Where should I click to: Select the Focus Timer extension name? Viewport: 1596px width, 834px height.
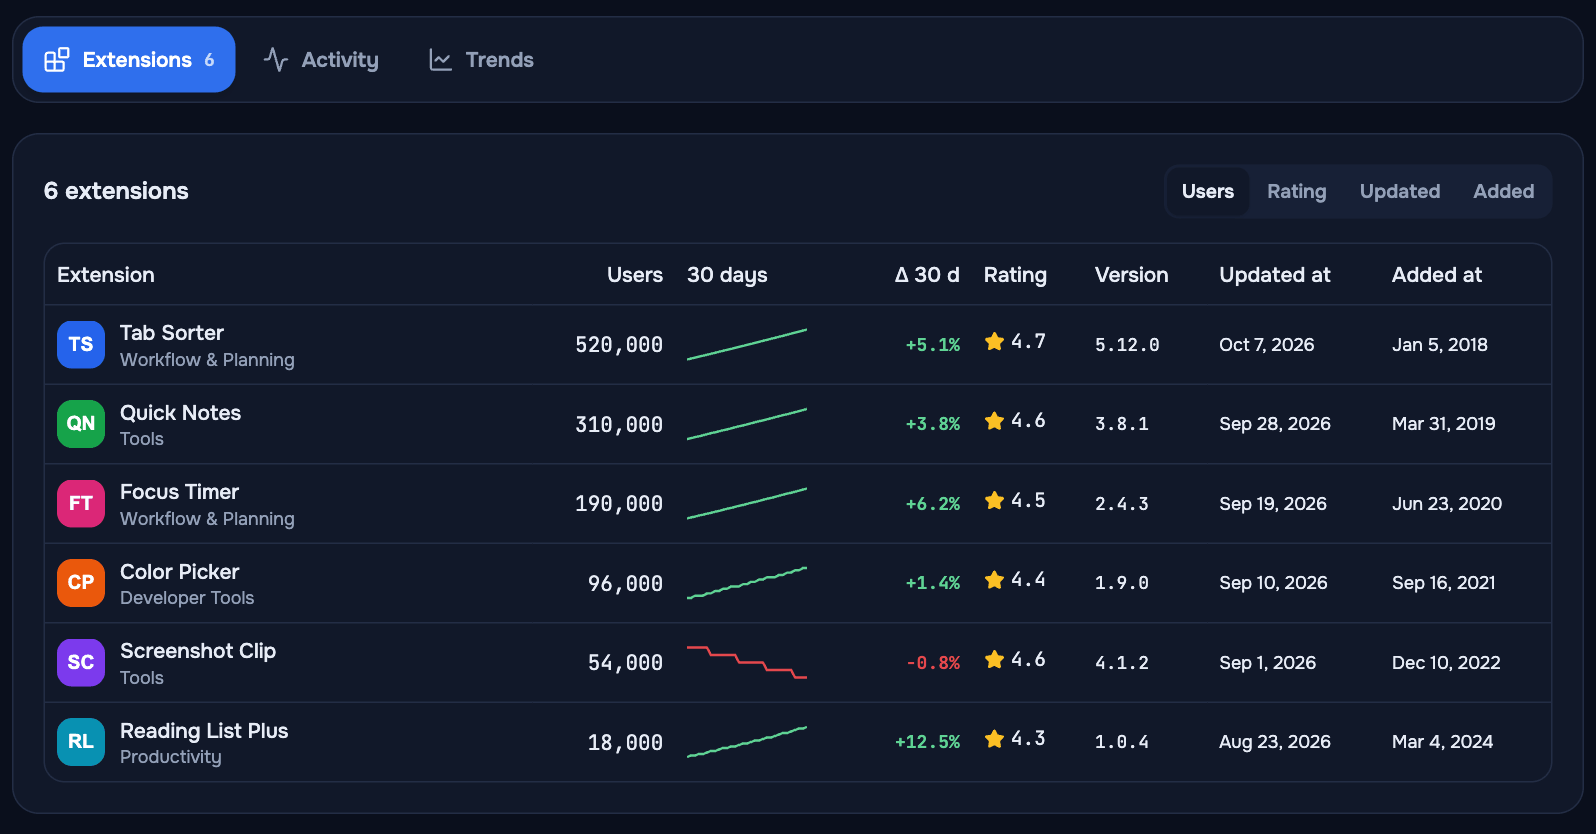[179, 492]
